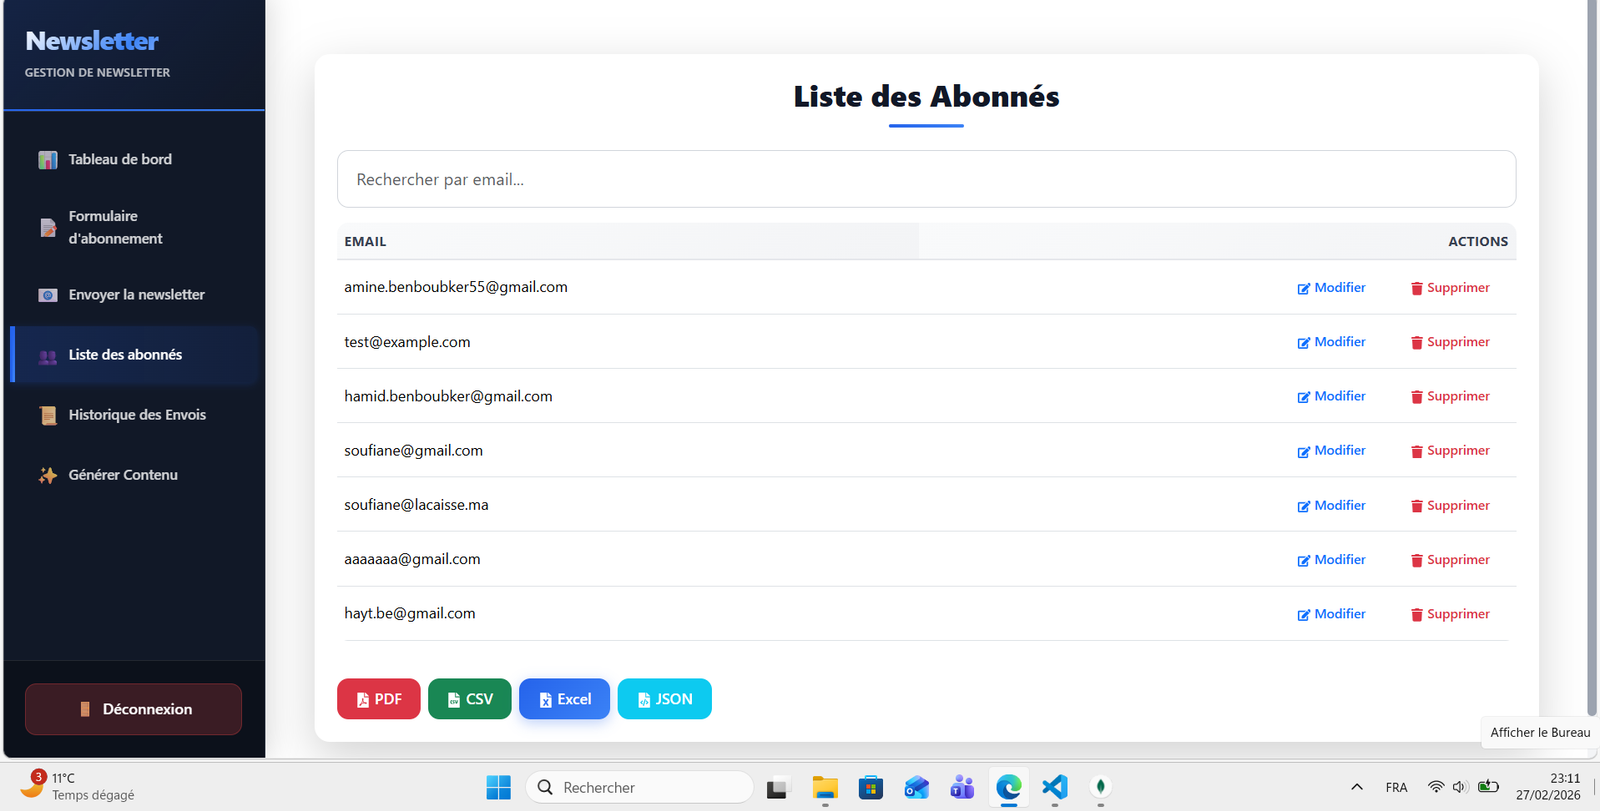Click Supprimer link for soufiane@lacaisse.ma

coord(1450,505)
